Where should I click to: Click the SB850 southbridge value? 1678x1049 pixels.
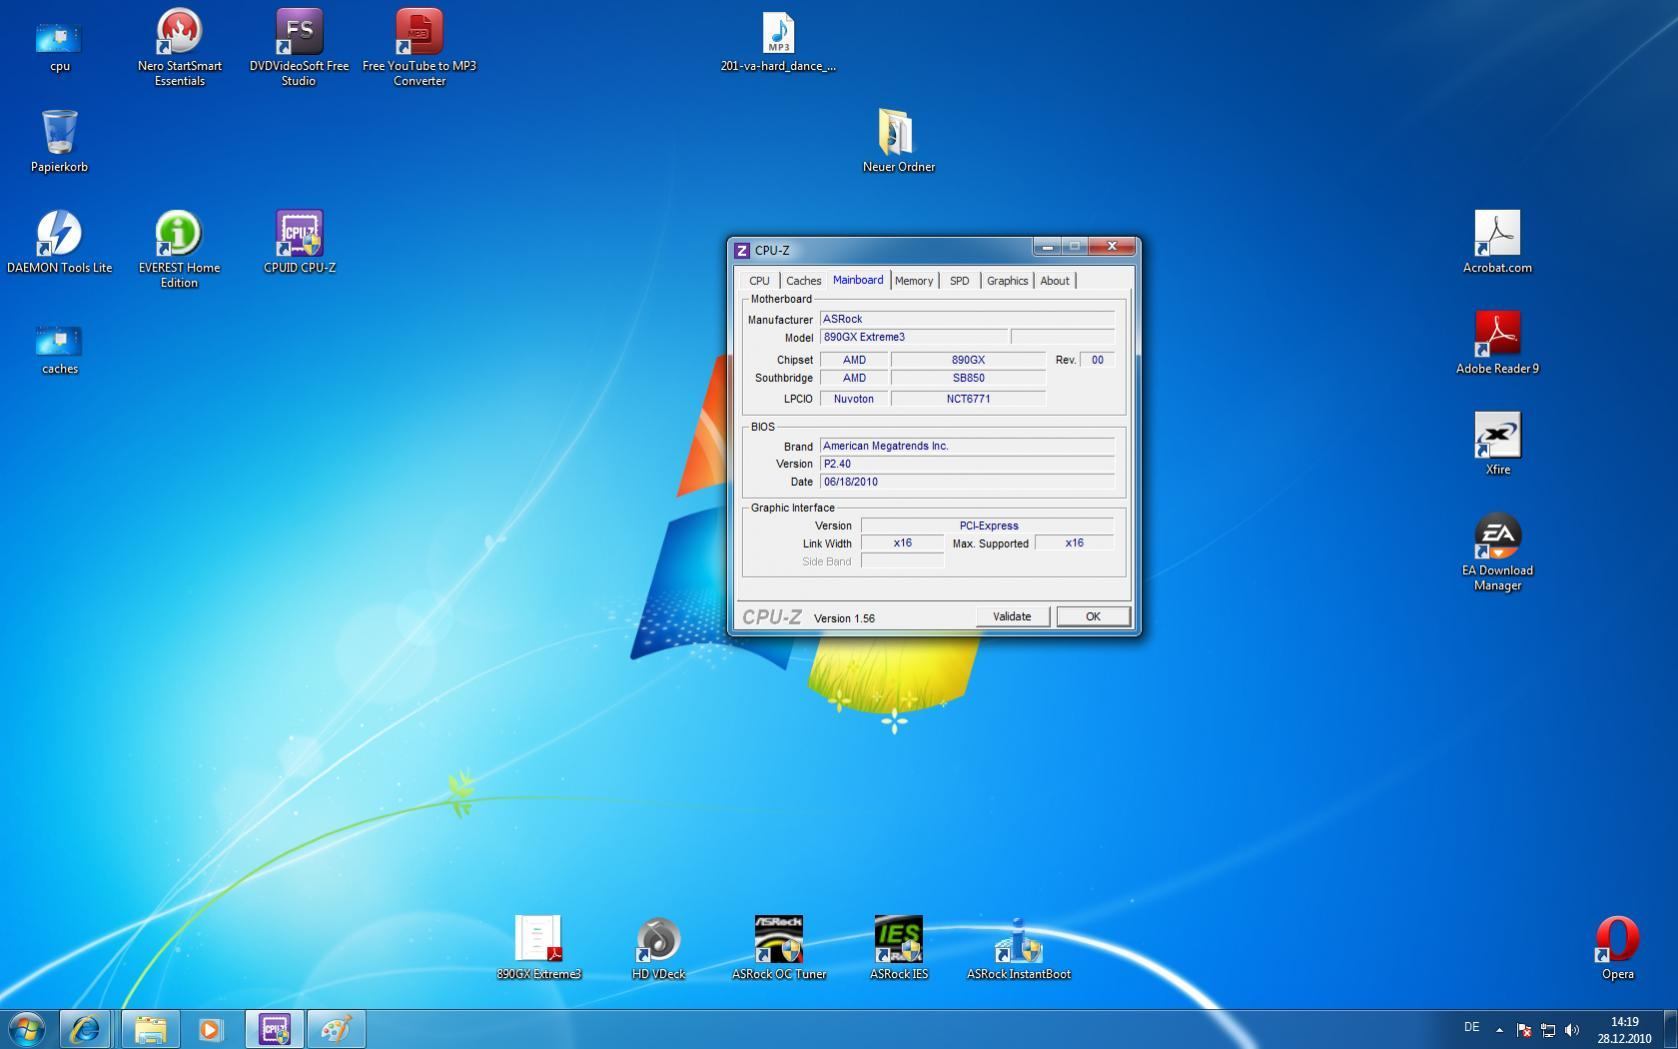[968, 378]
